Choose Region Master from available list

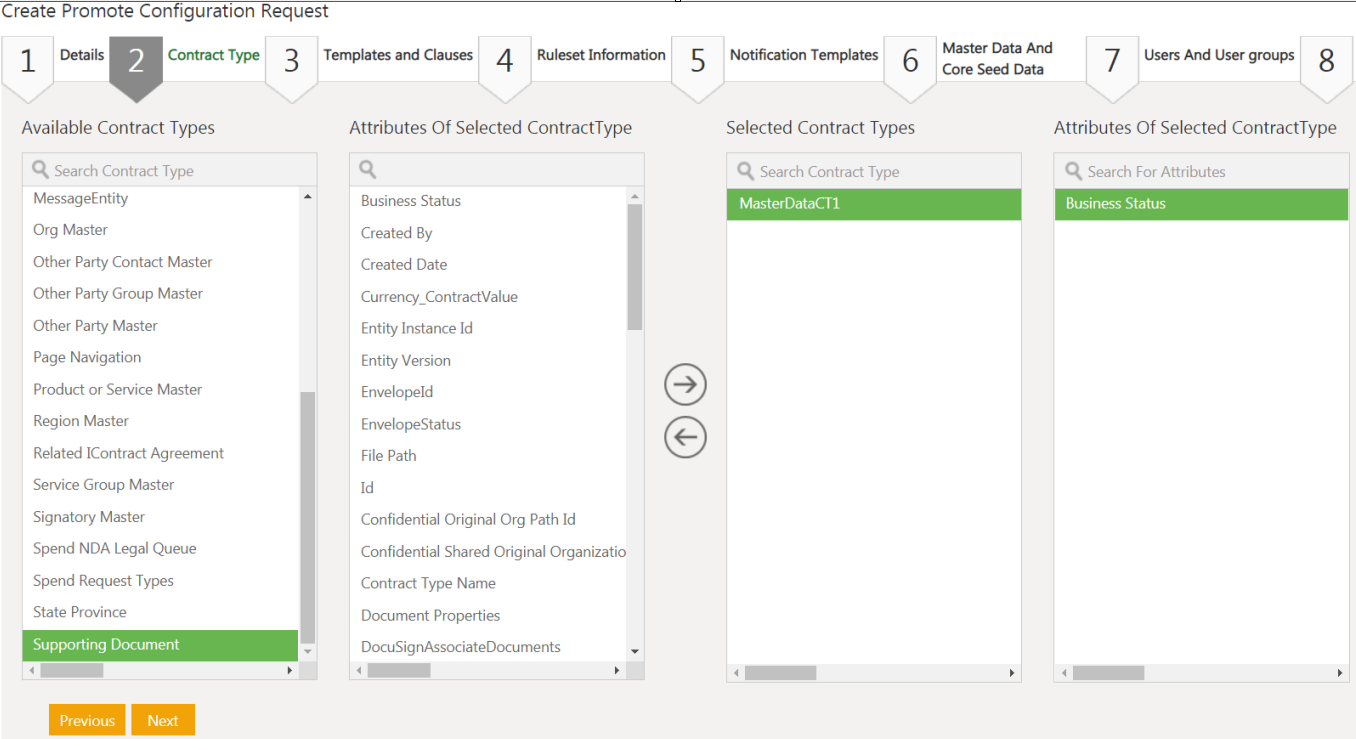coord(81,421)
